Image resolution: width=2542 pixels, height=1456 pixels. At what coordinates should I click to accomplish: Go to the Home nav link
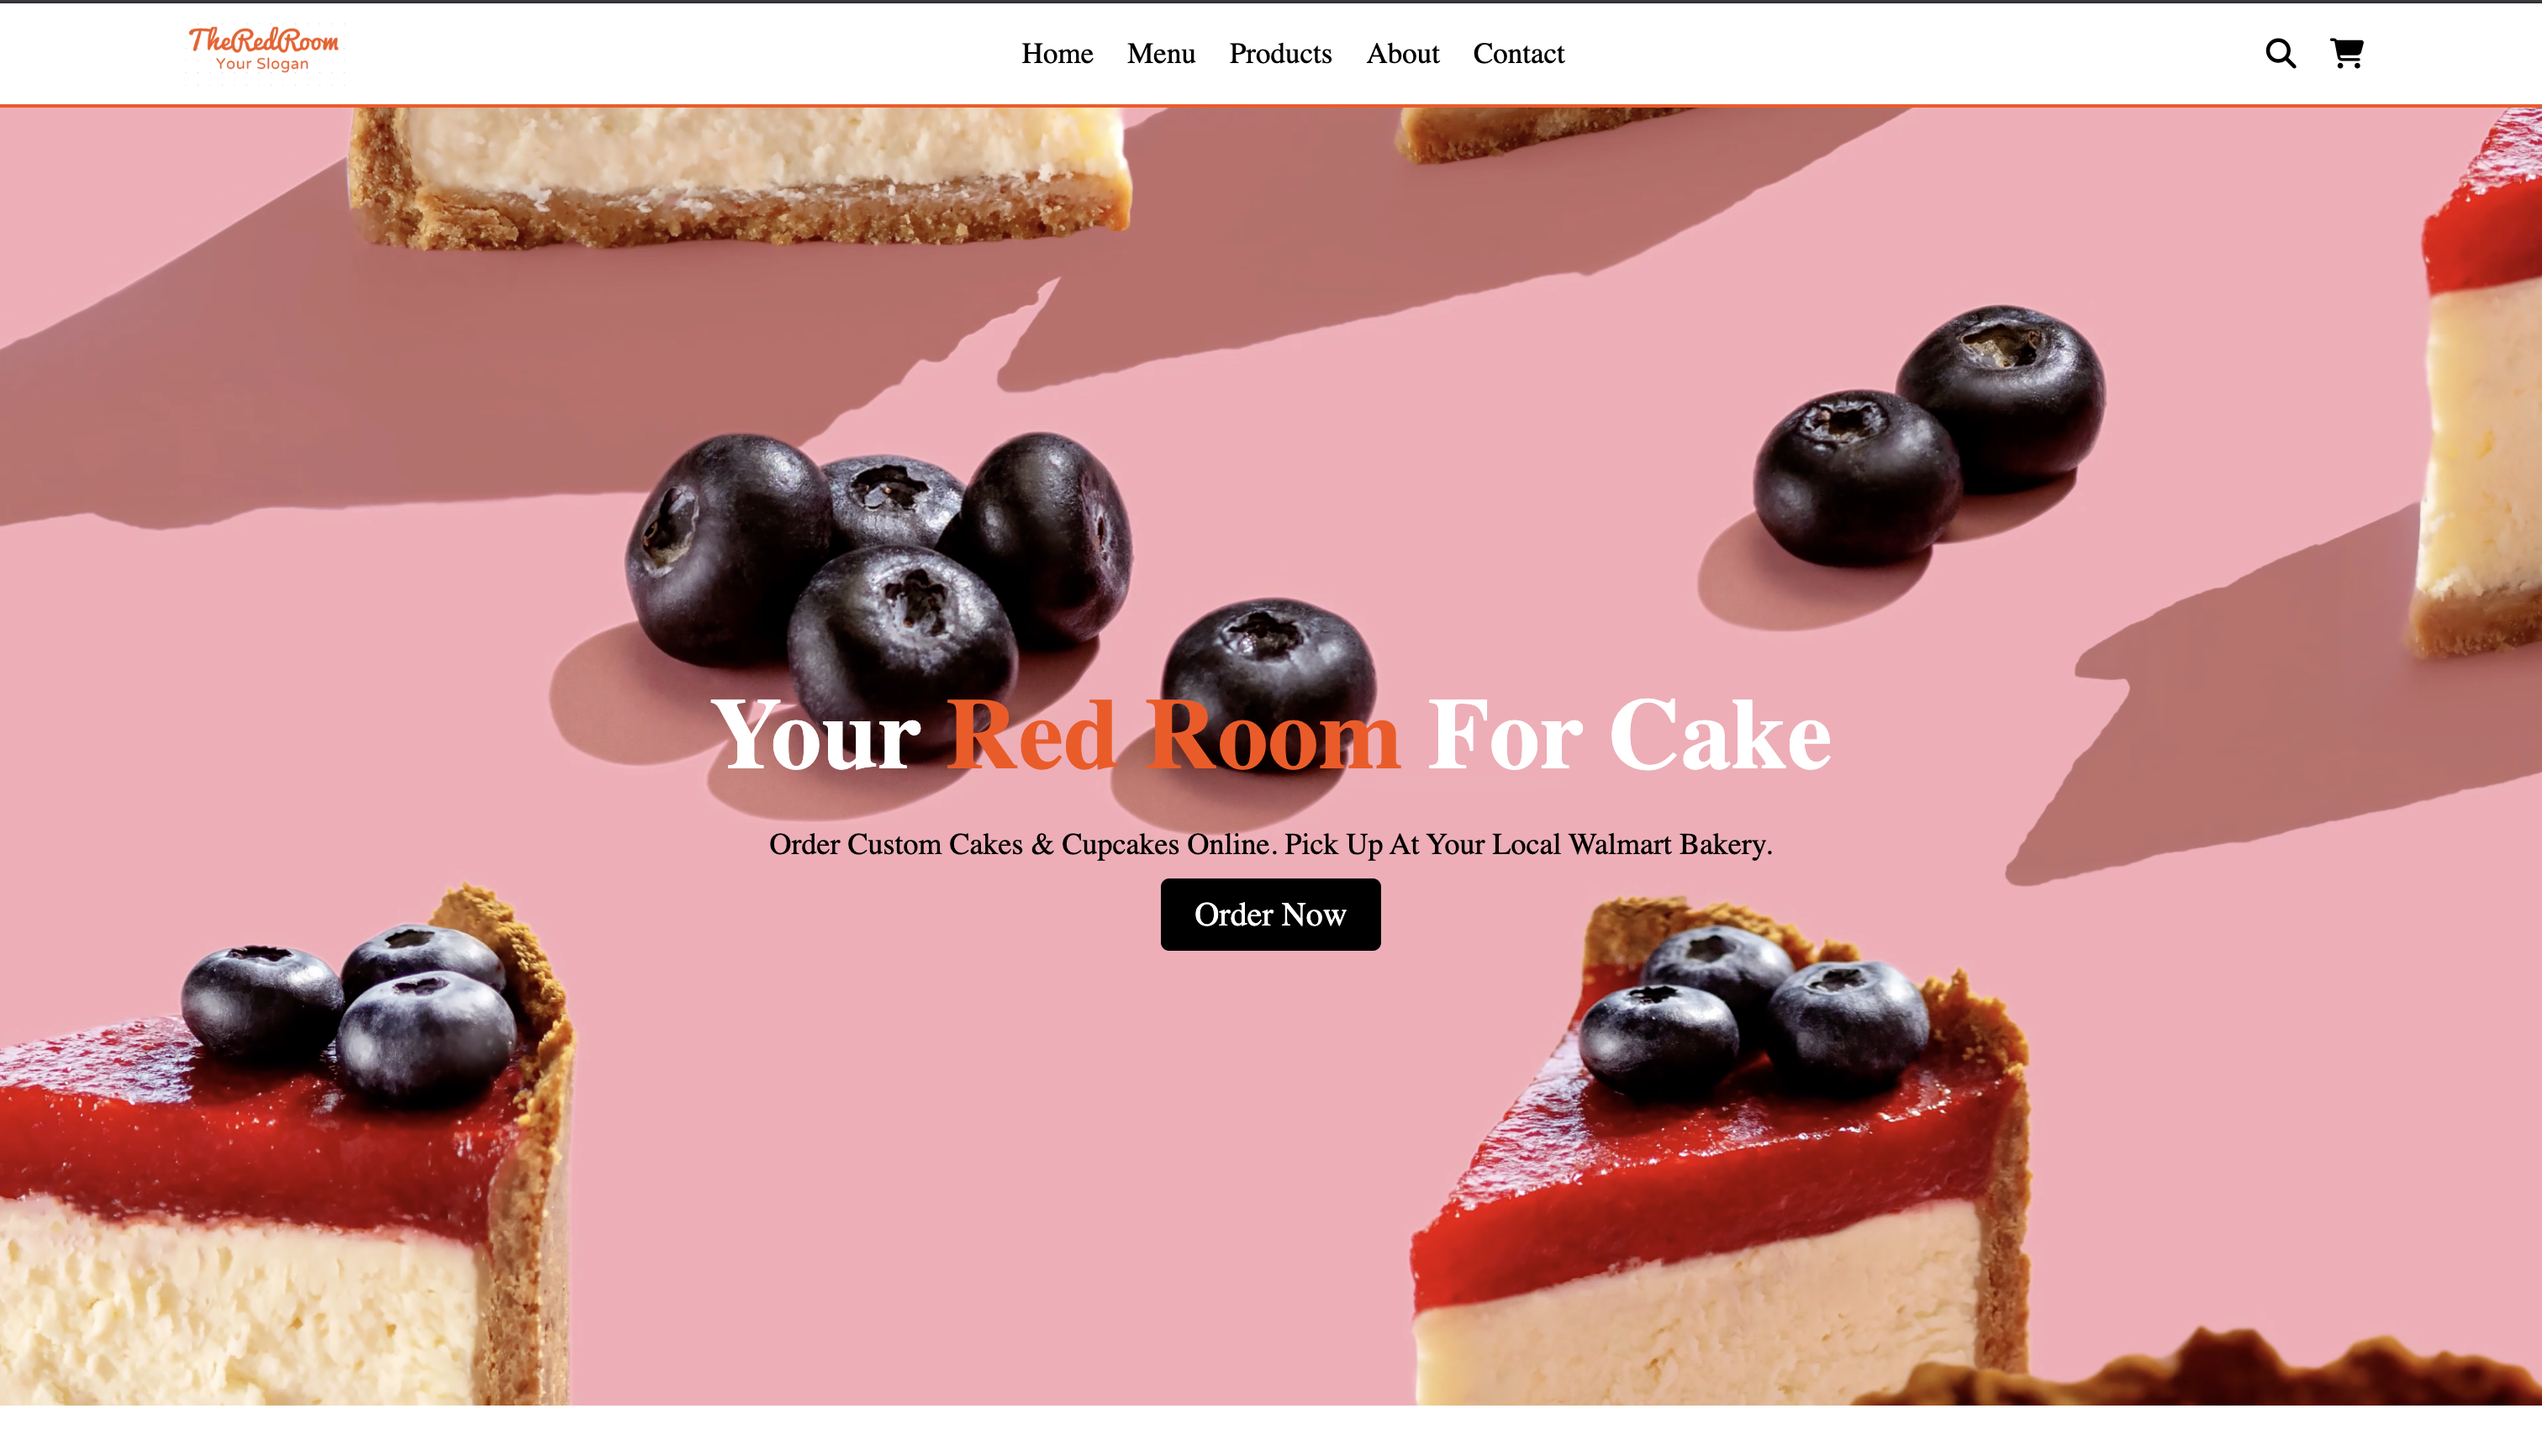(1057, 53)
